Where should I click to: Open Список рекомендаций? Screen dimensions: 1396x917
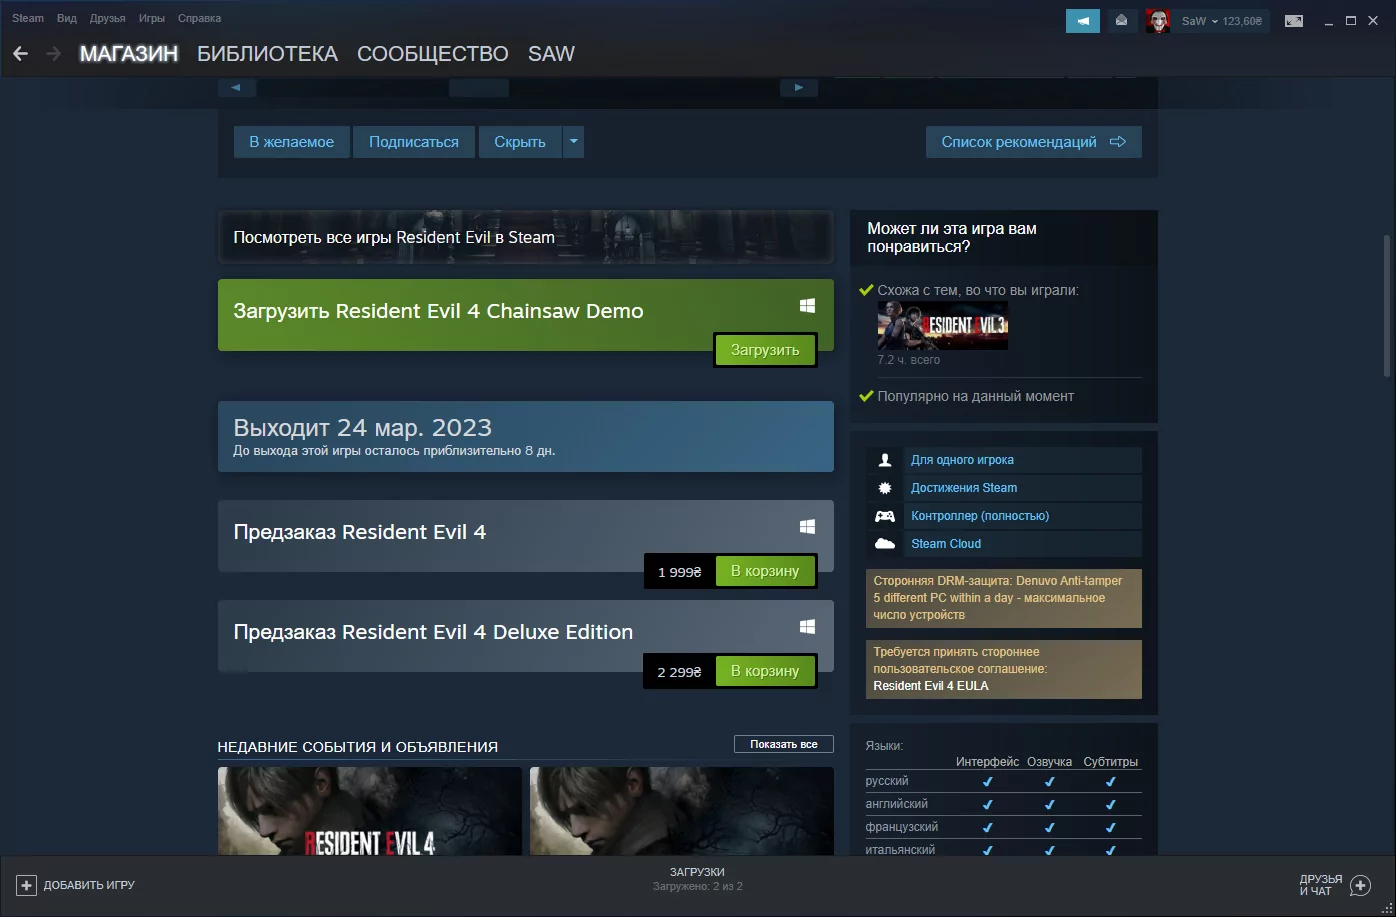click(x=1034, y=142)
